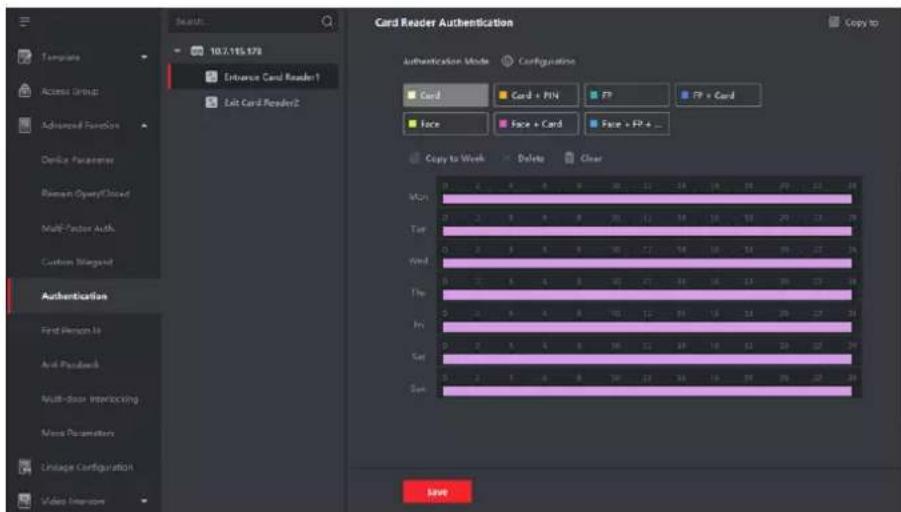Screen dimensions: 901x512
Task: Choose the Face + FP + ... authentication mode
Action: (x=627, y=124)
